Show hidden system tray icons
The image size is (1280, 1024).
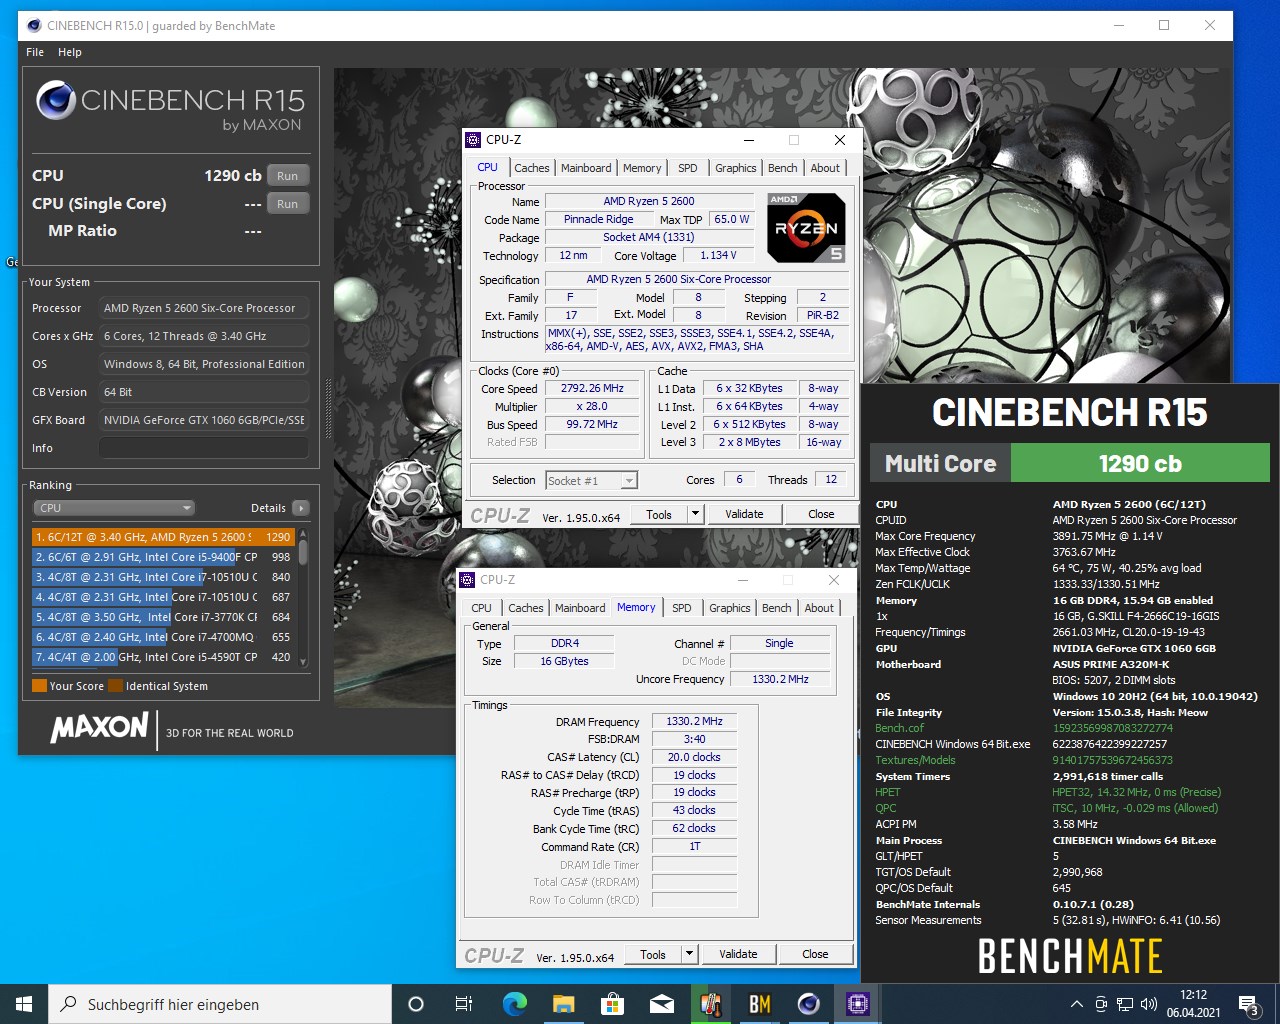coord(1076,1004)
